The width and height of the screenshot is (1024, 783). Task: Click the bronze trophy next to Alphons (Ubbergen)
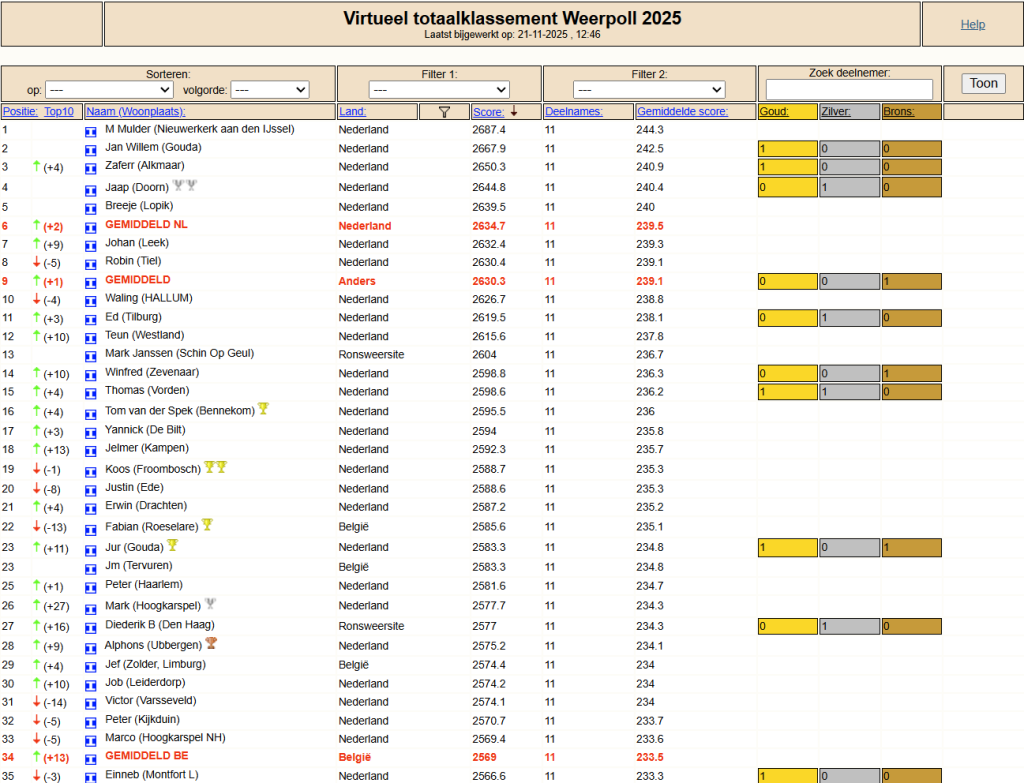211,643
